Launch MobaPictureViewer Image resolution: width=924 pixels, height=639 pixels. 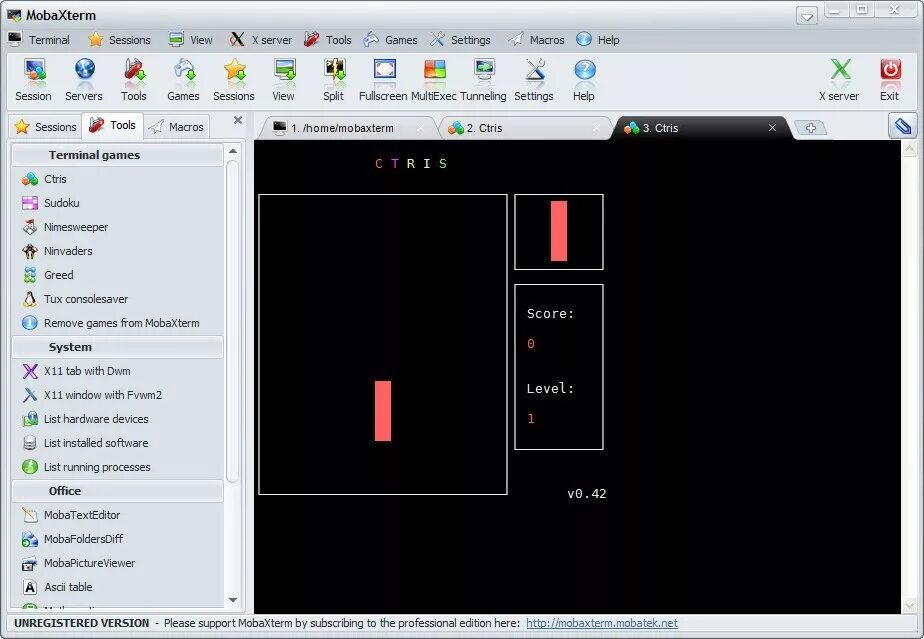[x=78, y=564]
